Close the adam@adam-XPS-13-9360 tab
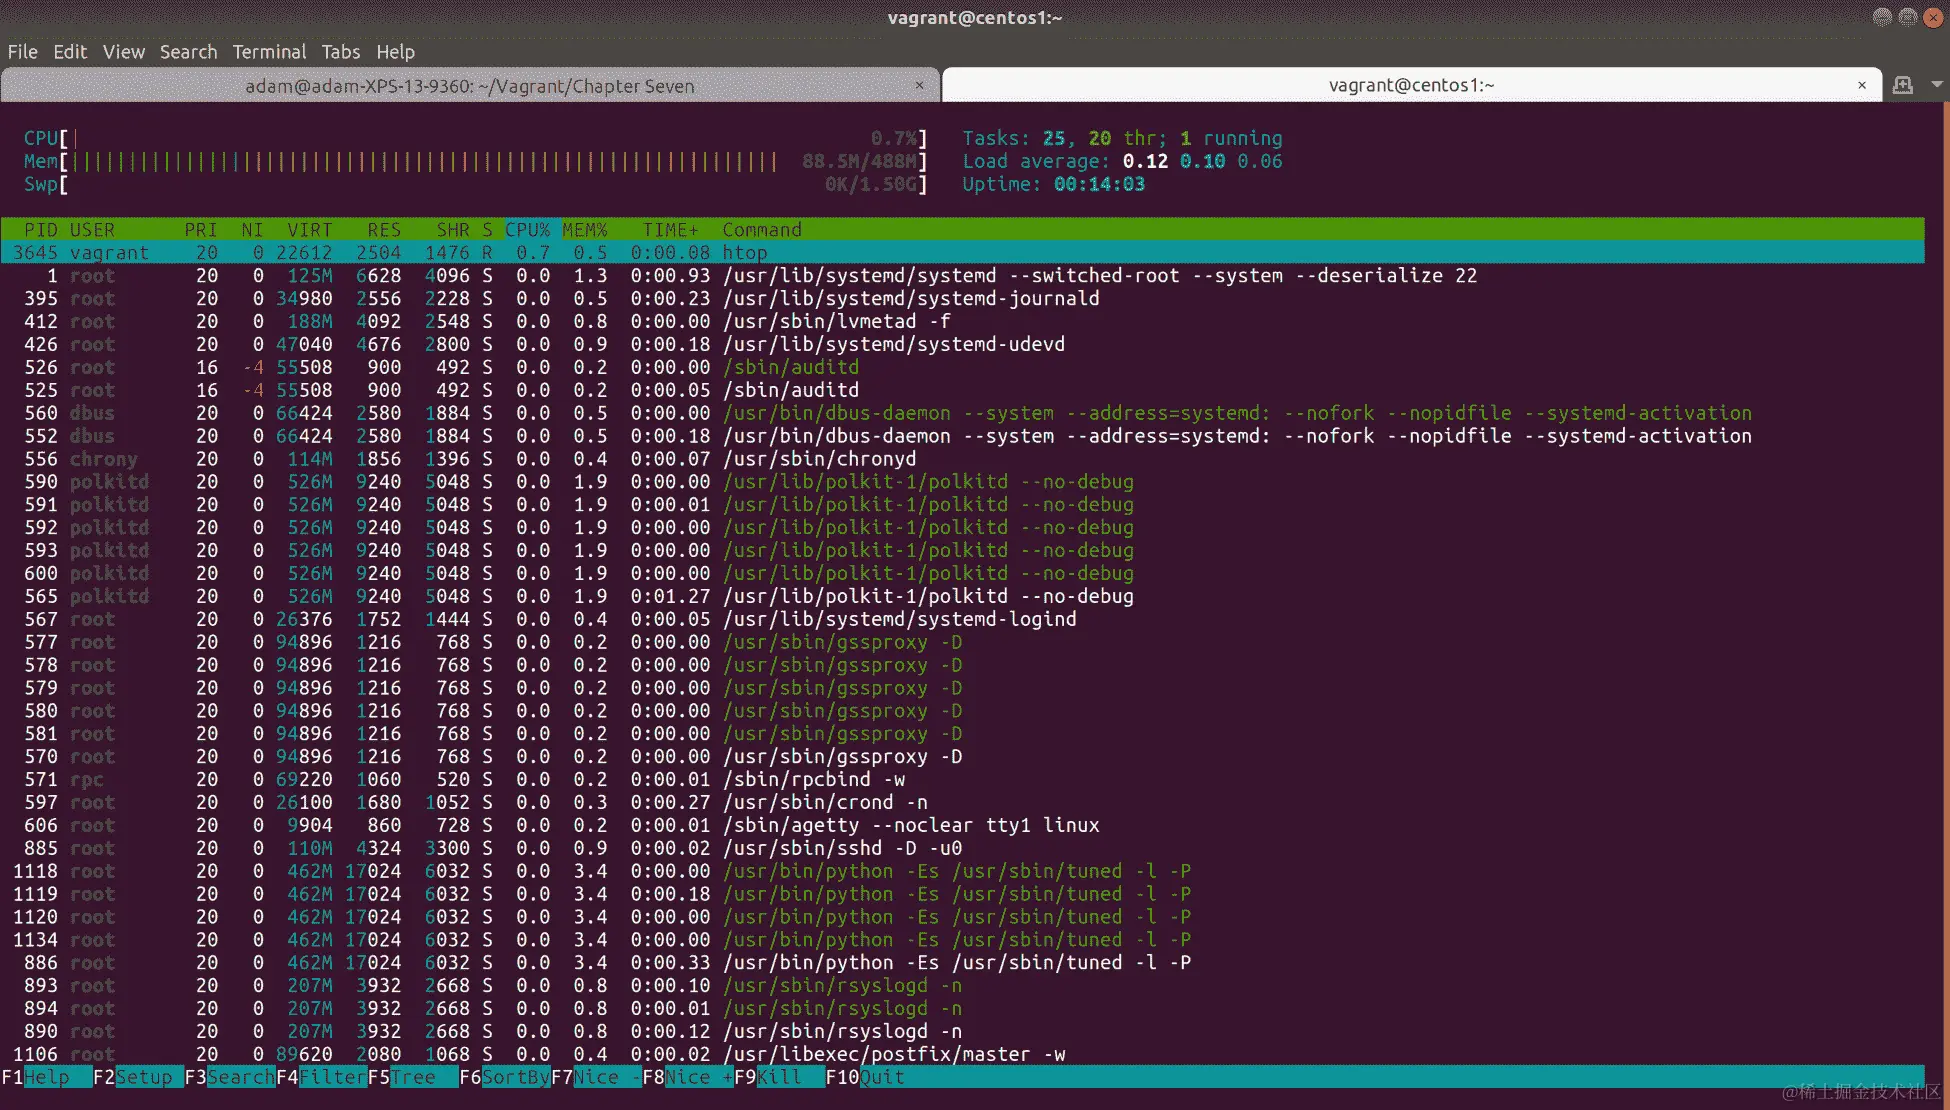 pos(919,85)
